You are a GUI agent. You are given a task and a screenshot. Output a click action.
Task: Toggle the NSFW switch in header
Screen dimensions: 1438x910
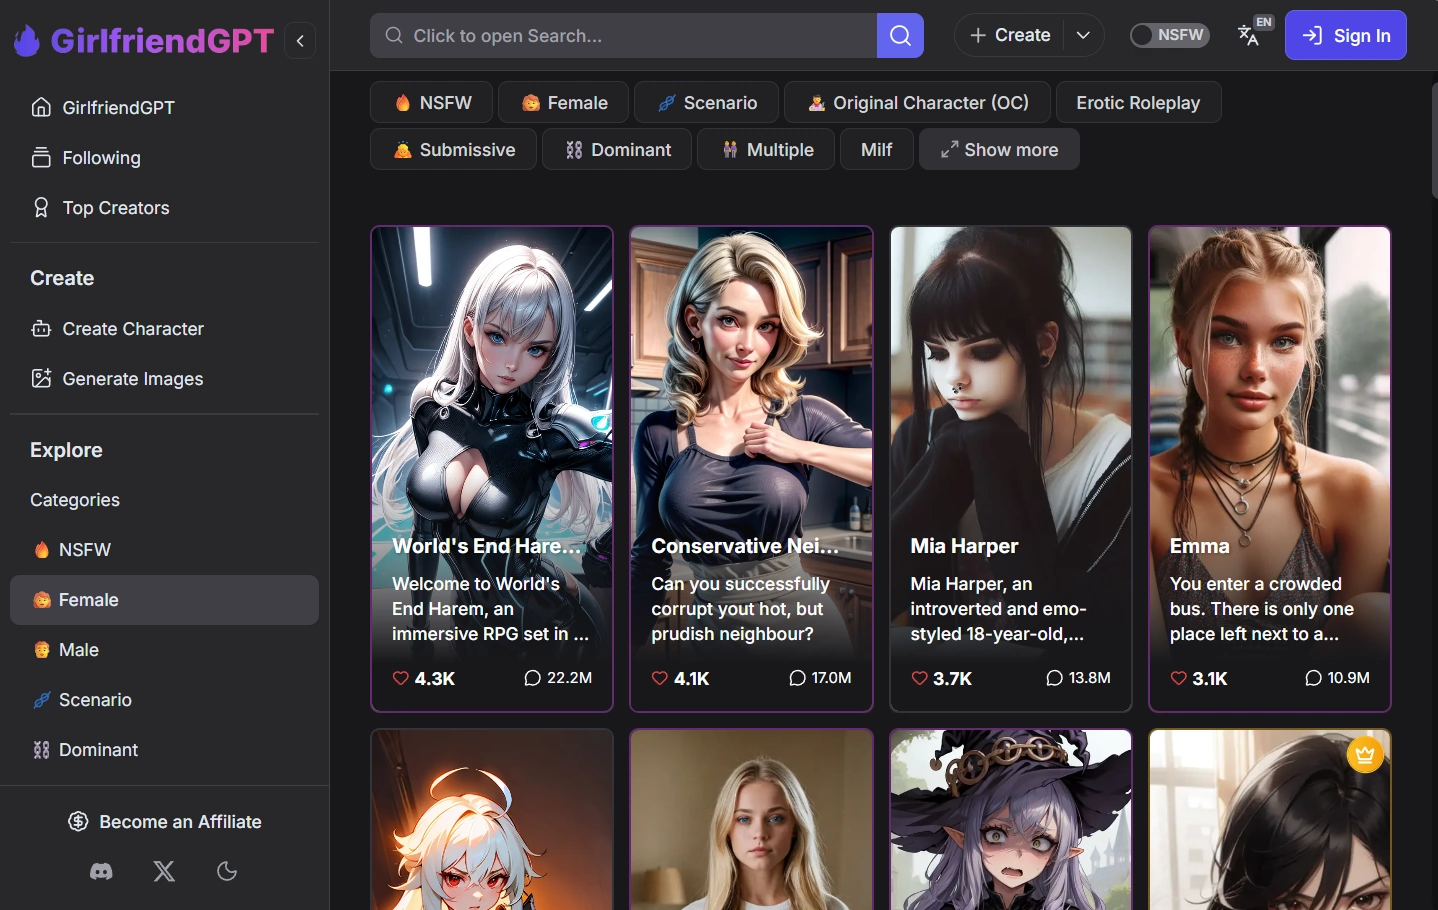[1168, 35]
